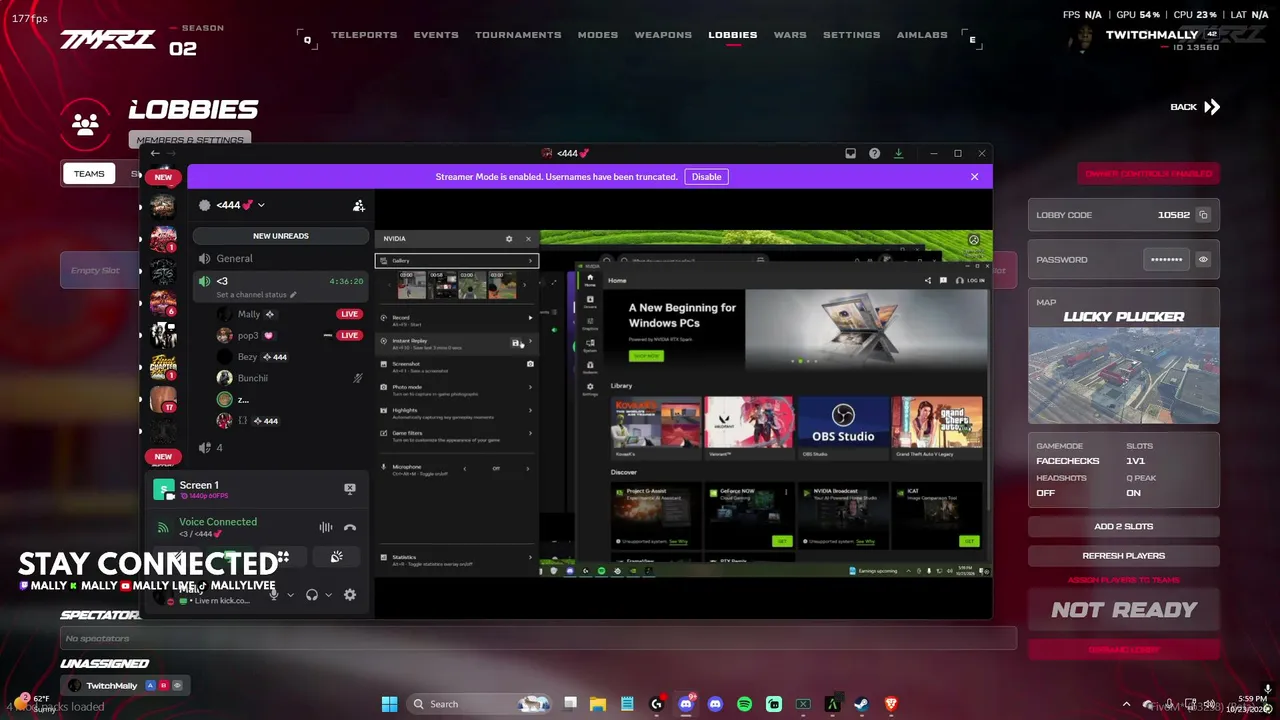Disconnect from voice with the hang-up icon

[x=350, y=527]
